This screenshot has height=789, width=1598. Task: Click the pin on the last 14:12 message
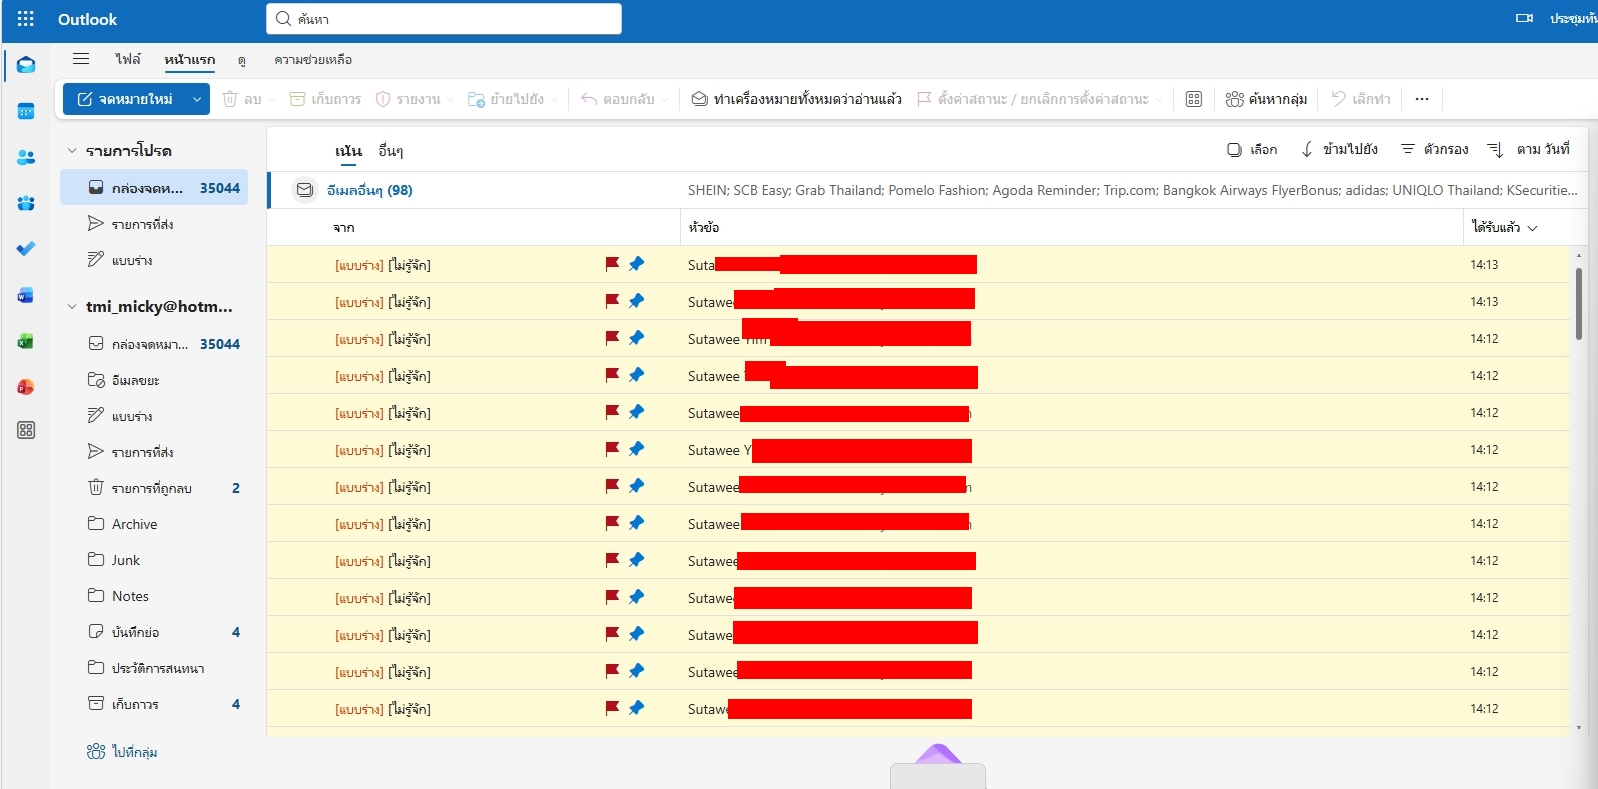coord(636,708)
